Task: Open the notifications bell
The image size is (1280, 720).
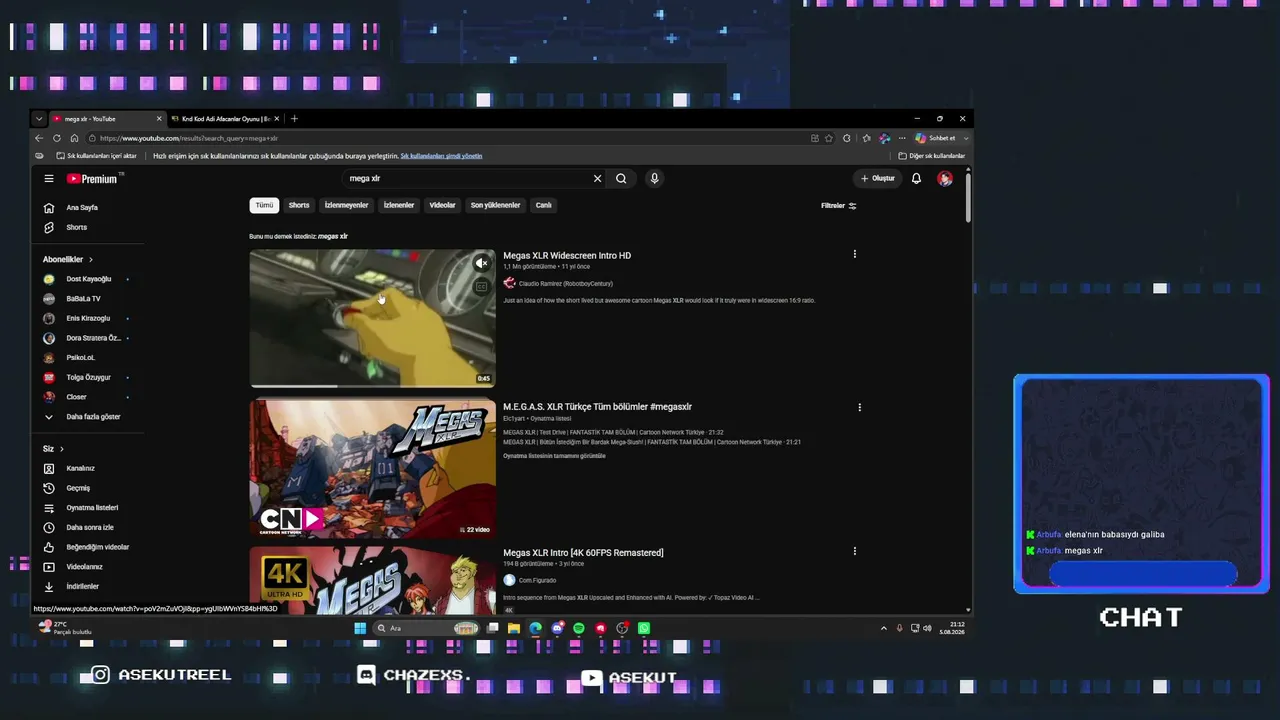Action: click(x=916, y=179)
